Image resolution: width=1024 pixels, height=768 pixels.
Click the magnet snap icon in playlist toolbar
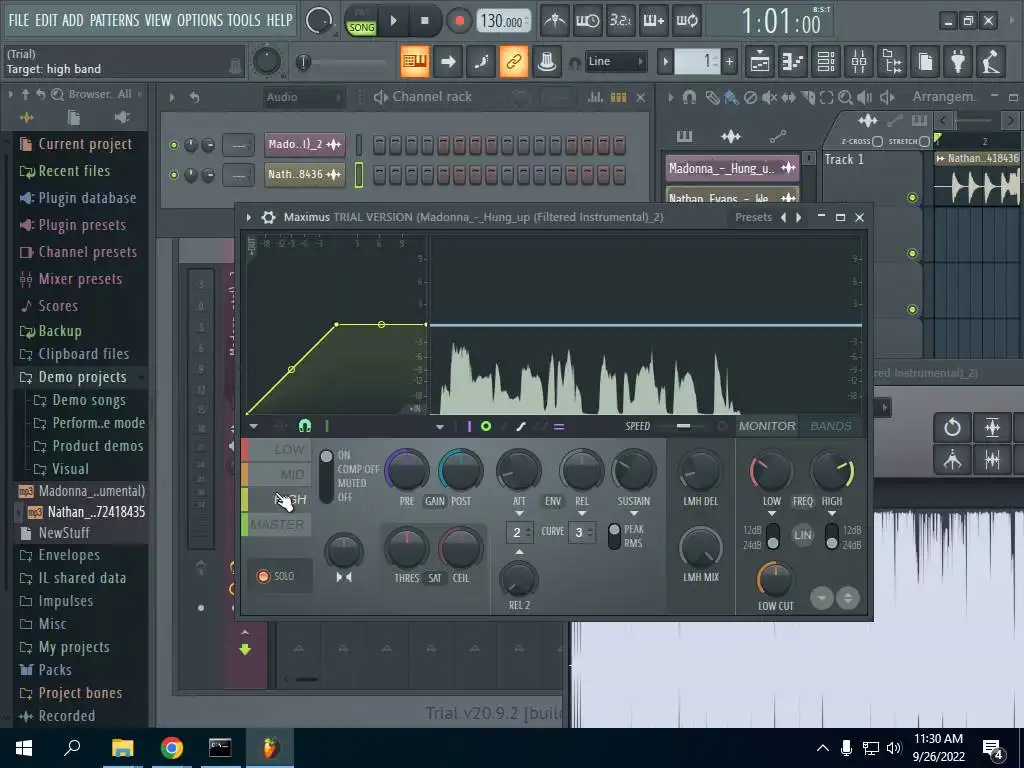point(689,97)
